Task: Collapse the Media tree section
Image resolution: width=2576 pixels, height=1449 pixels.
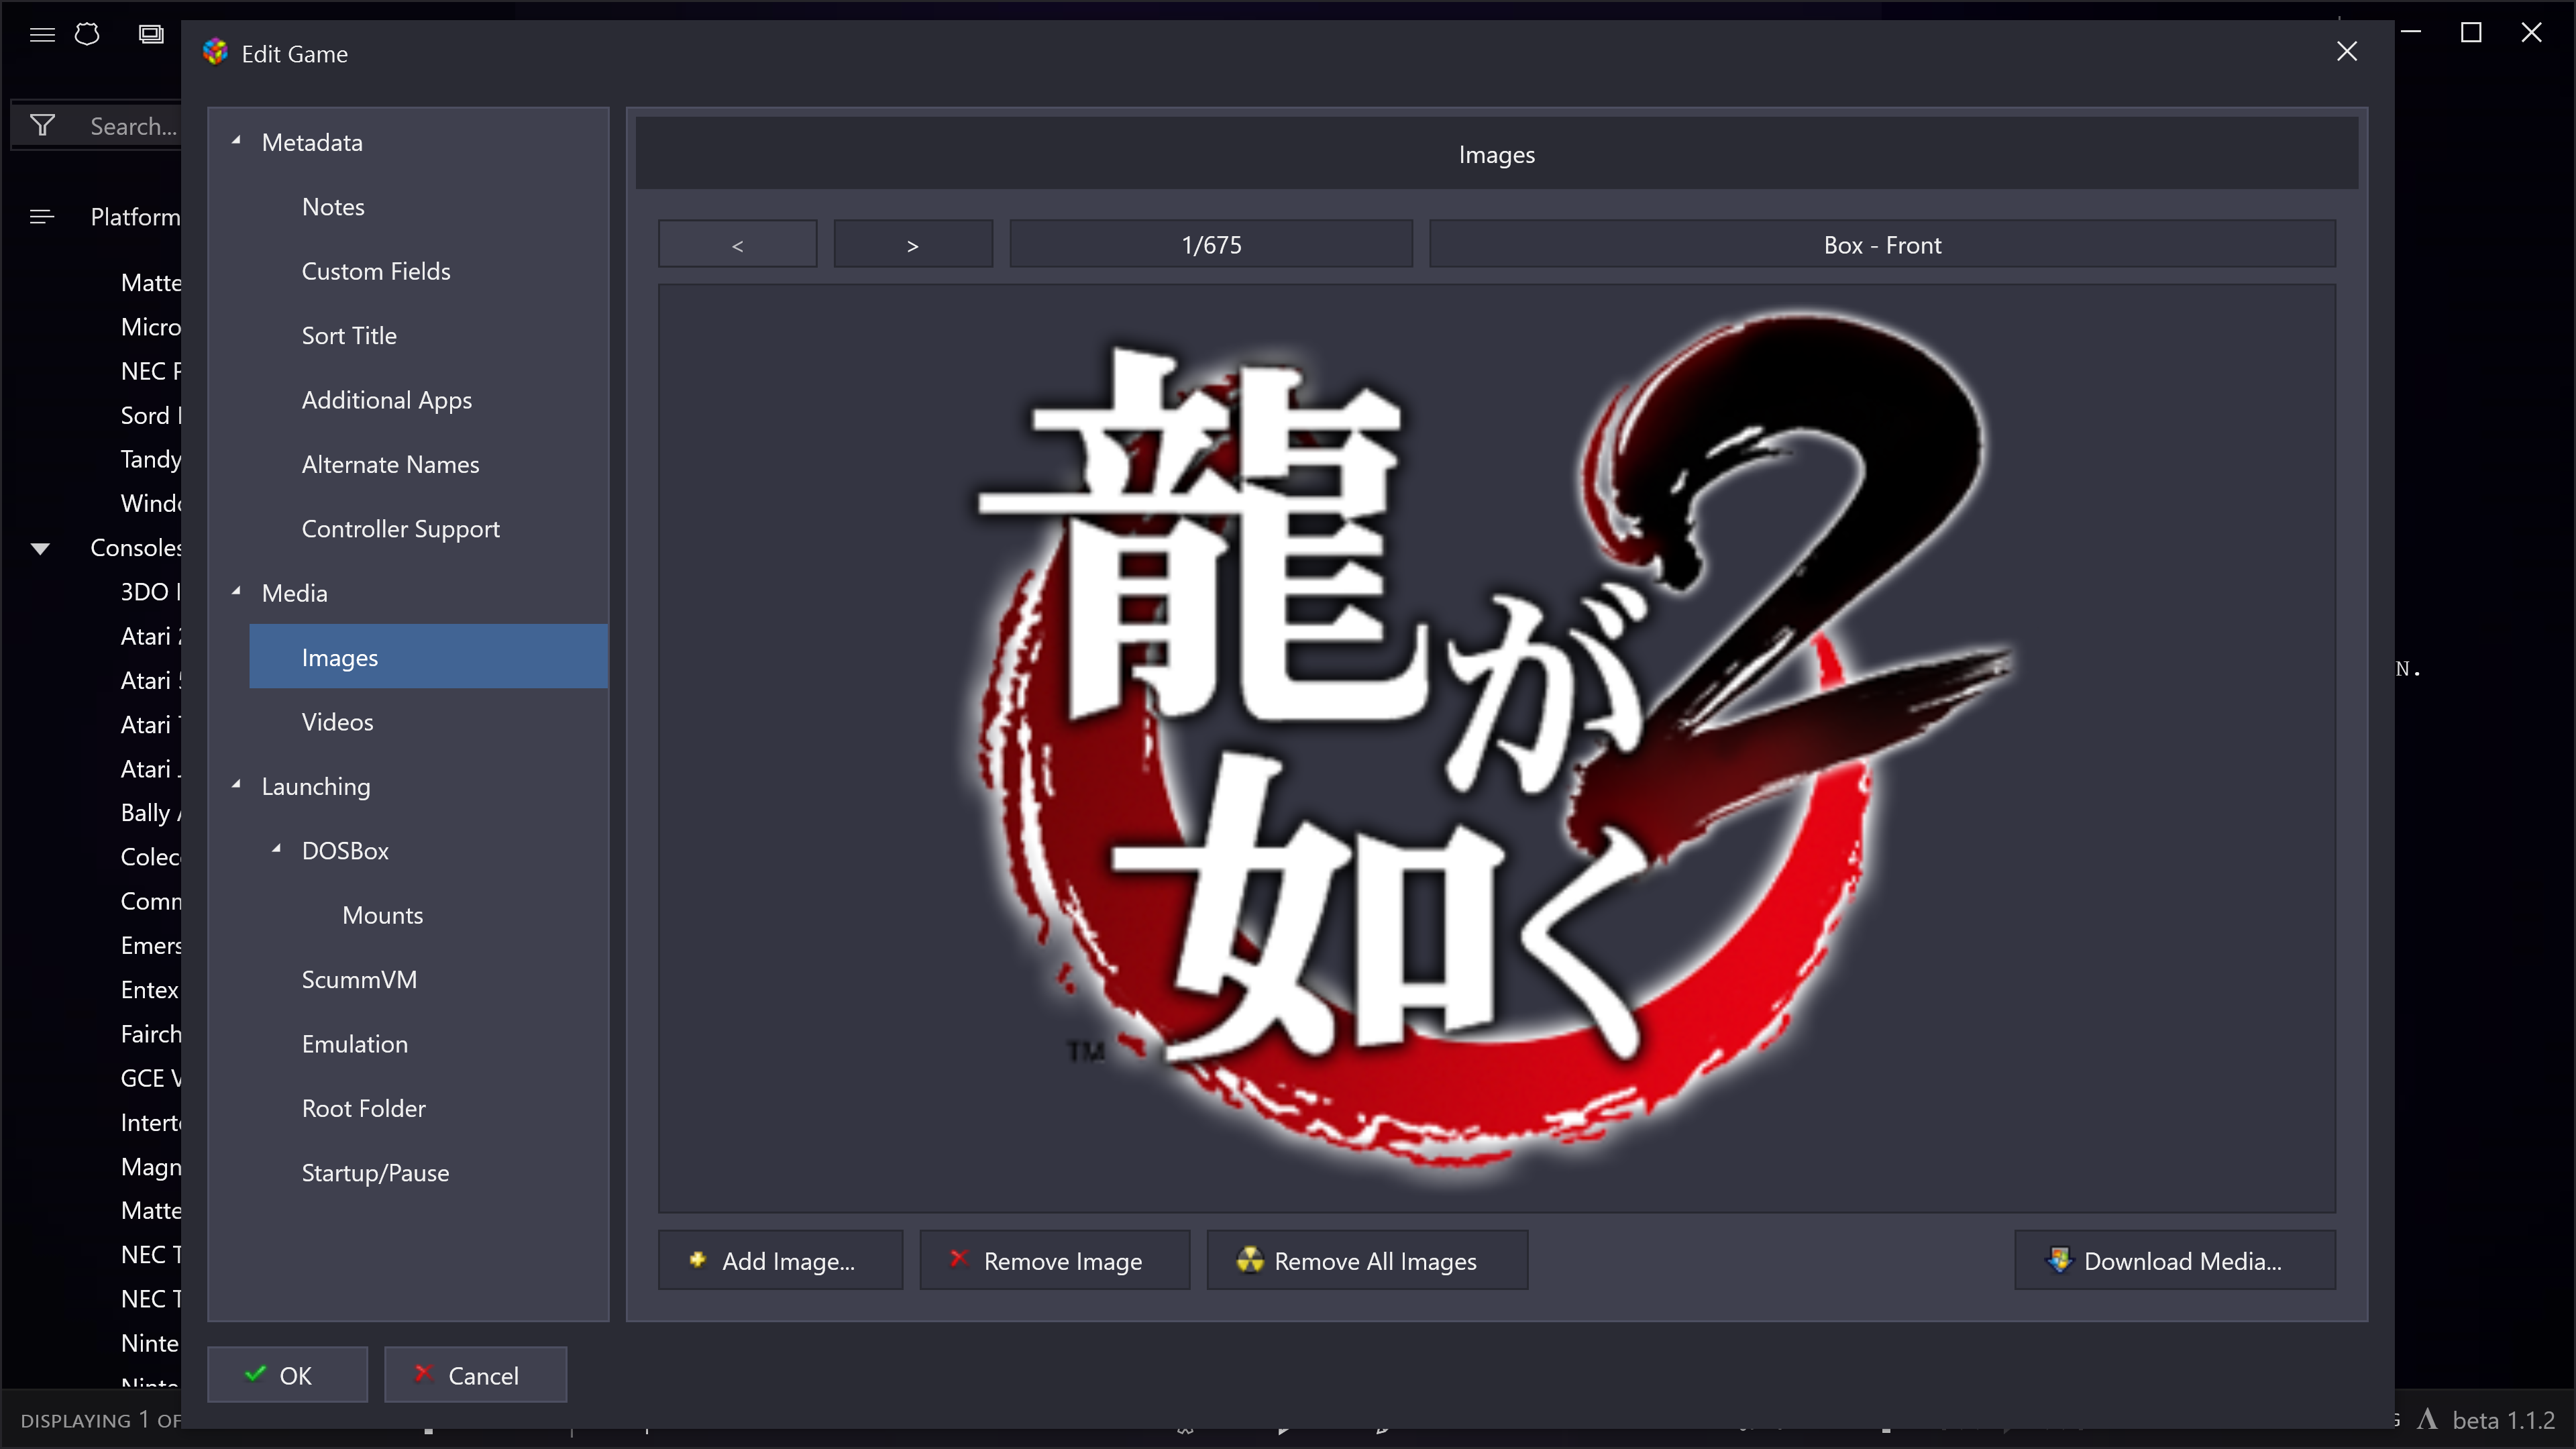Action: point(237,592)
